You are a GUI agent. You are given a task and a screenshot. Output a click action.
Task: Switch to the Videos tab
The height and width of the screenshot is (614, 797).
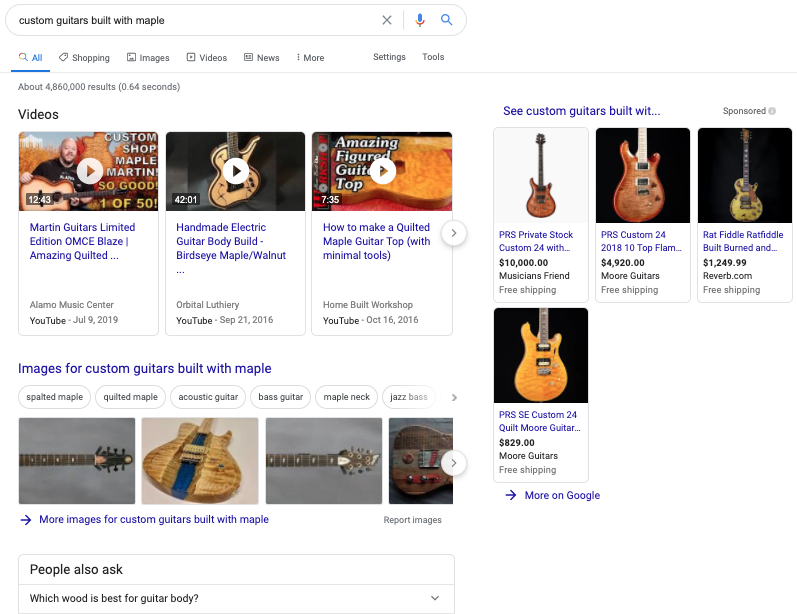pos(207,57)
